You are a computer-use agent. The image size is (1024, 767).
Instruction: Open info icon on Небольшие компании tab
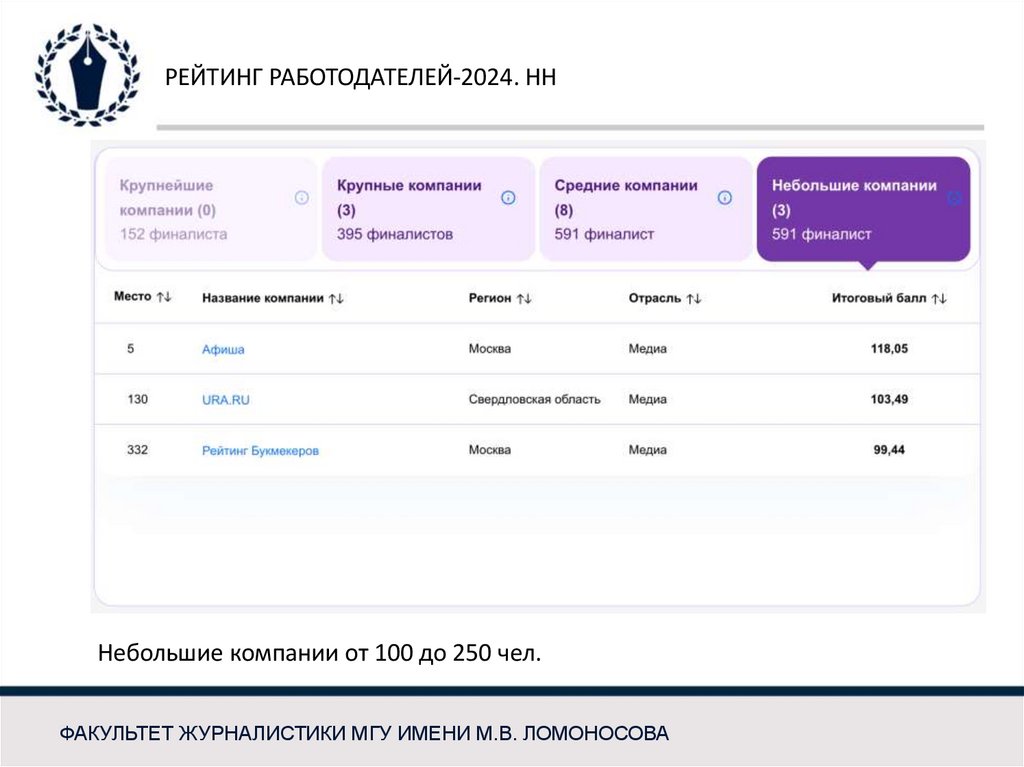tap(953, 198)
